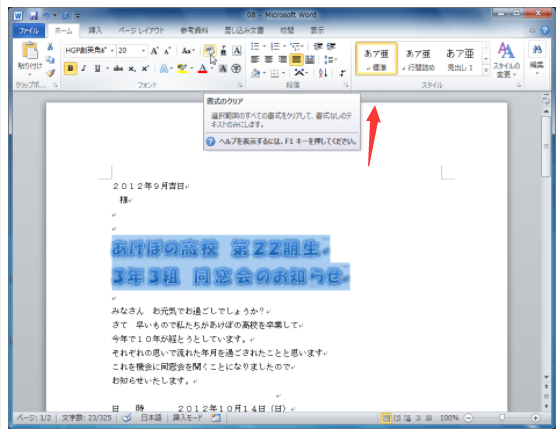This screenshot has width=556, height=429.
Task: Open the File tab
Action: point(28,30)
